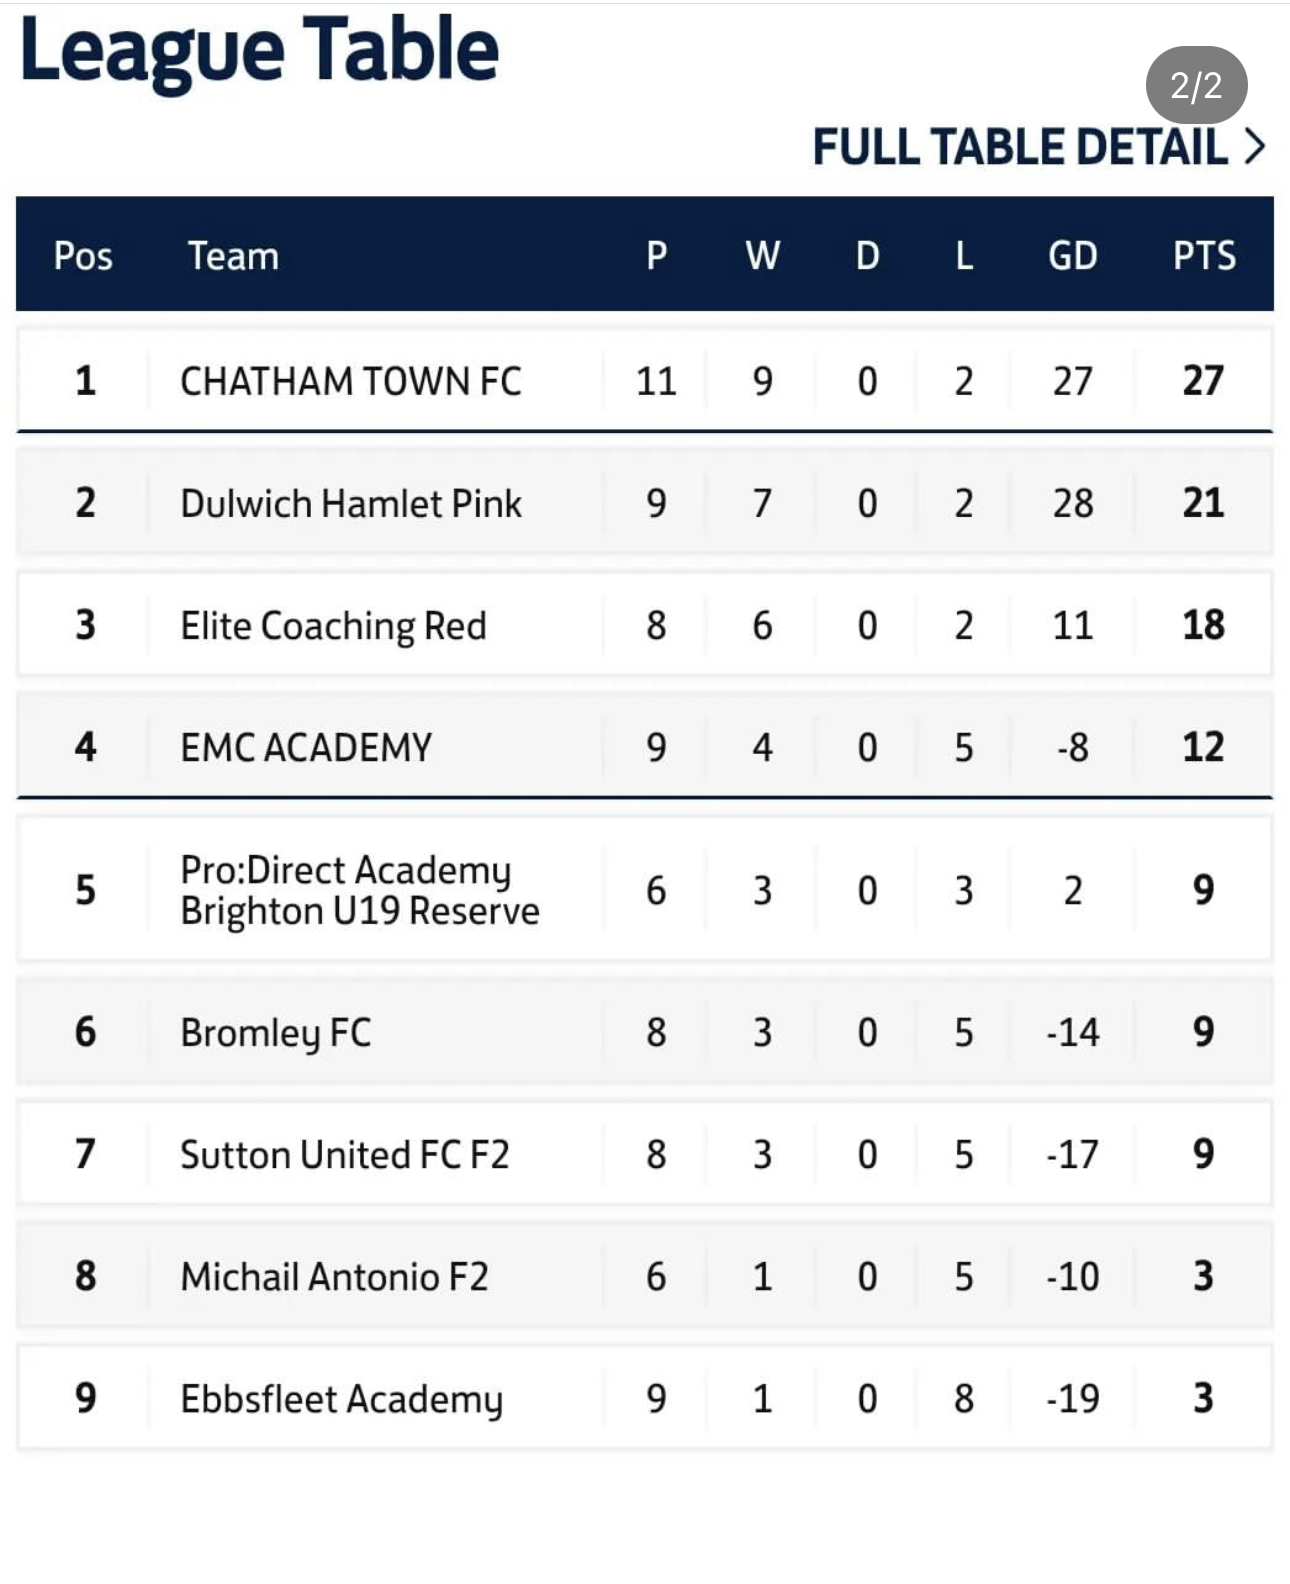The image size is (1290, 1584).
Task: Select the Elite Coaching Red team
Action: pyautogui.click(x=333, y=626)
